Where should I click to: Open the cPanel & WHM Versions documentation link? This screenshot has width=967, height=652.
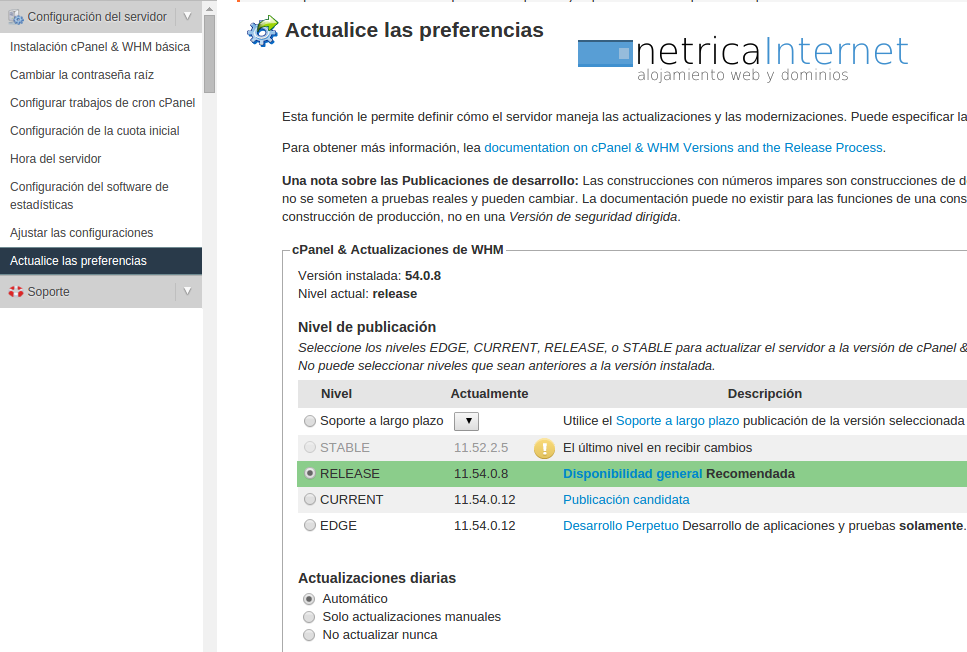683,148
